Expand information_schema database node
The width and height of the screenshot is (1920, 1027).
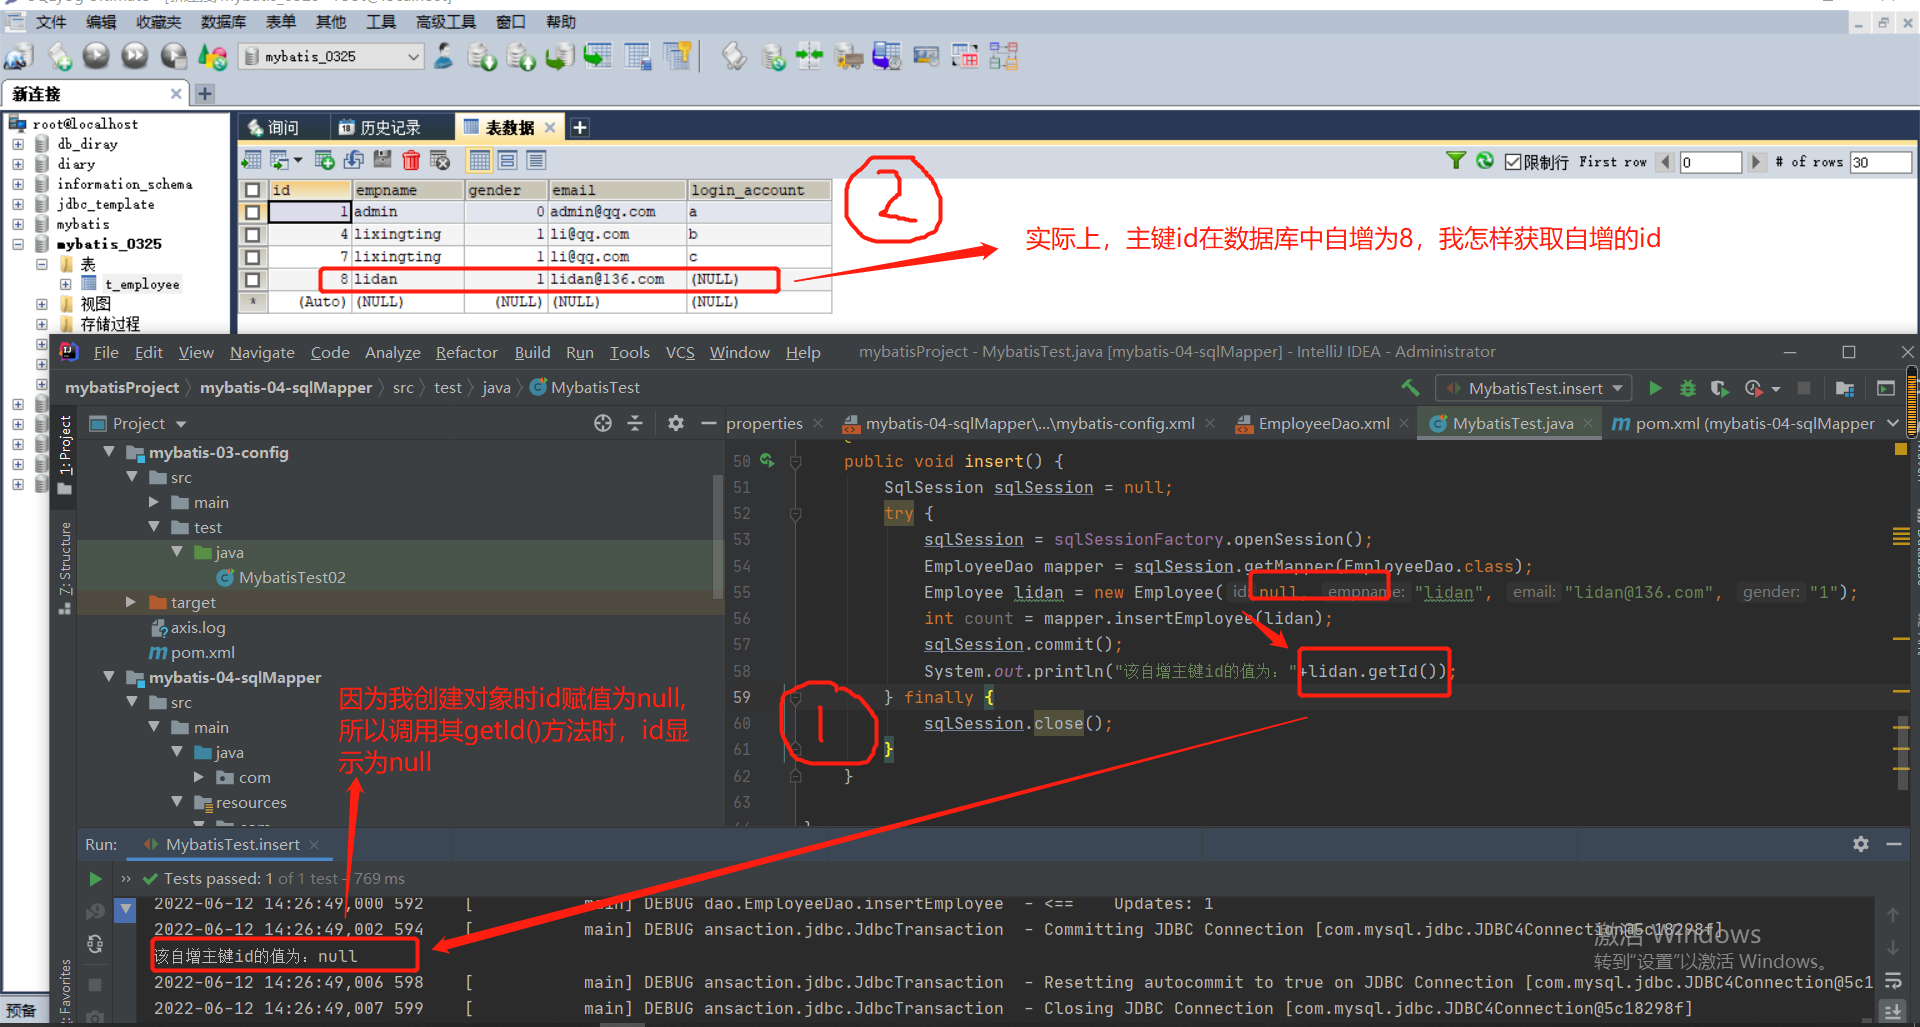(18, 184)
